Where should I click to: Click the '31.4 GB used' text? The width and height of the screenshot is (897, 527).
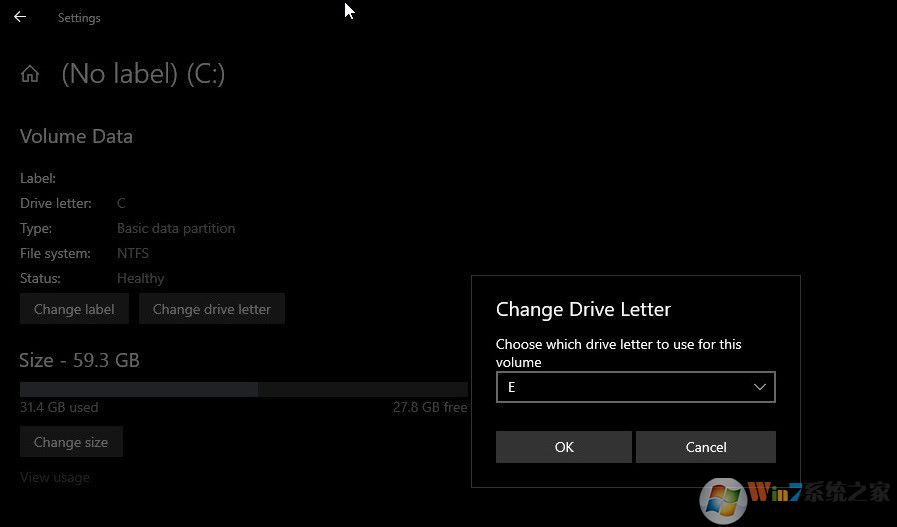pos(59,407)
